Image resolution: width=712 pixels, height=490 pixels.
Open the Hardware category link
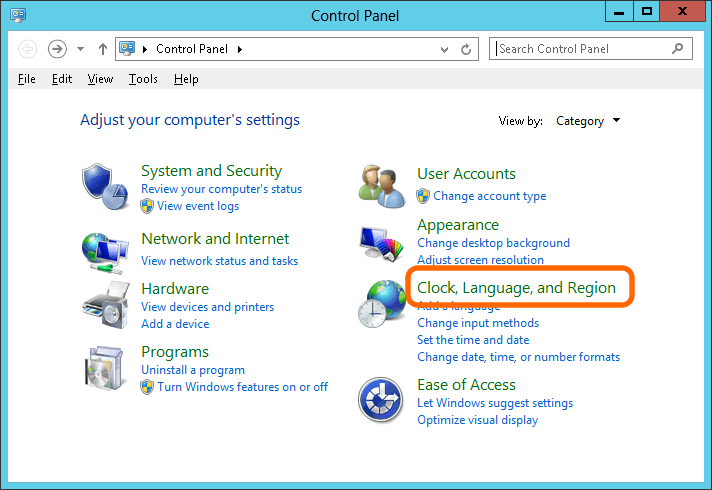(175, 289)
